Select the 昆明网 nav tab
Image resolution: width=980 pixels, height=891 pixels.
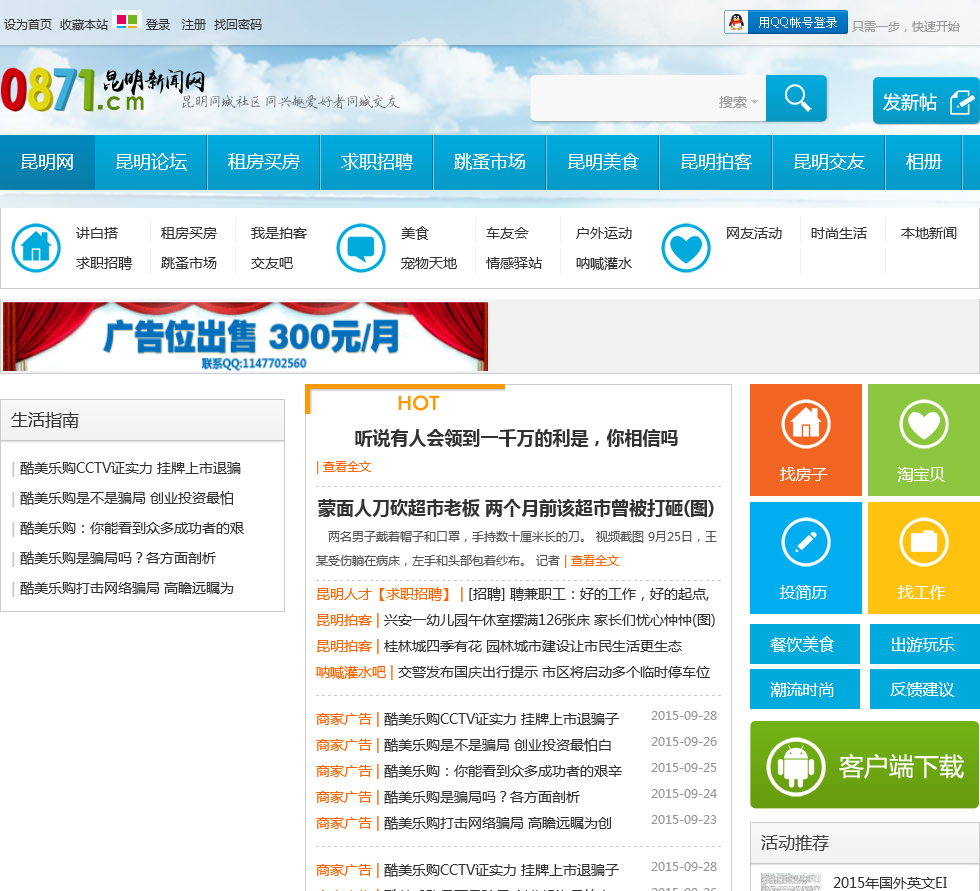[48, 162]
